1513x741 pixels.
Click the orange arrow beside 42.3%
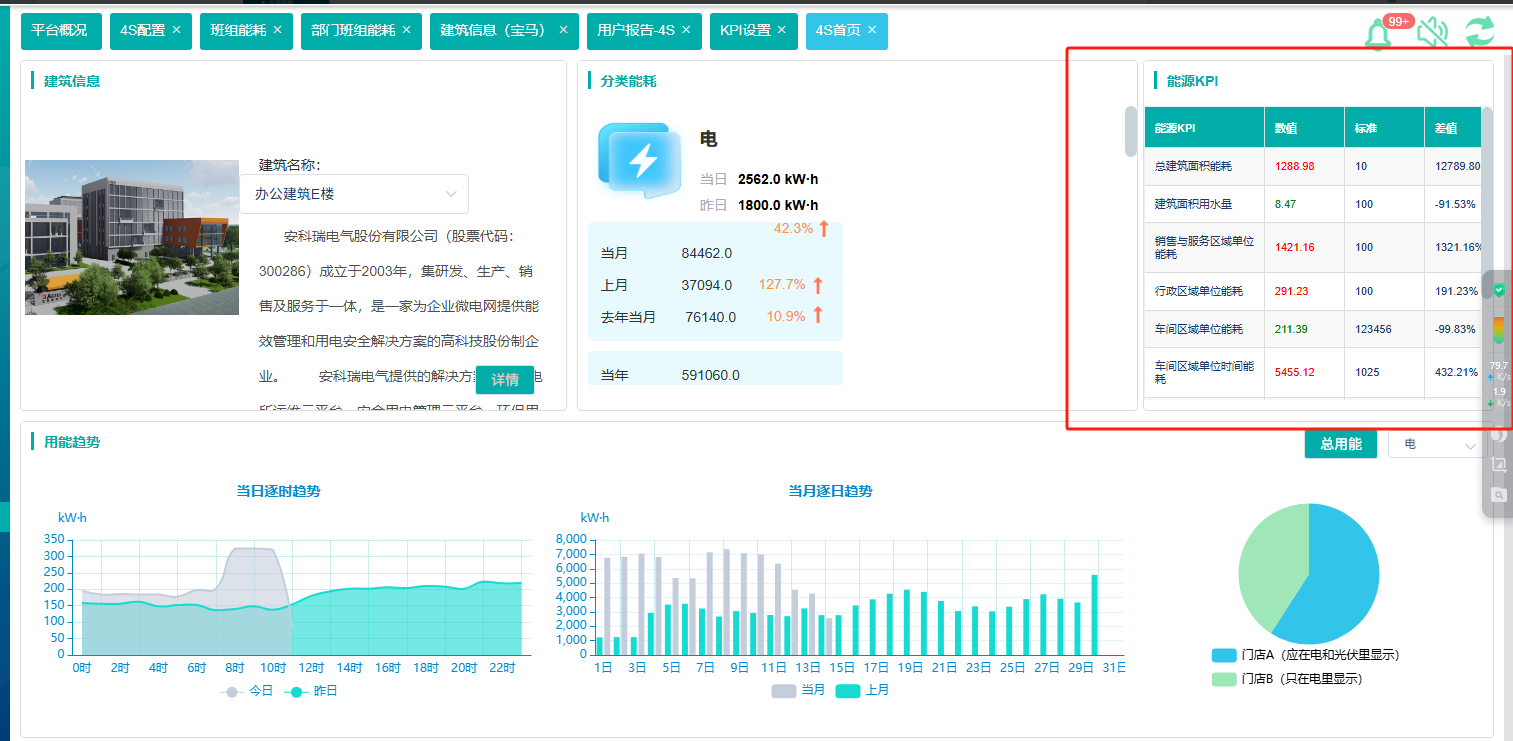coord(824,228)
